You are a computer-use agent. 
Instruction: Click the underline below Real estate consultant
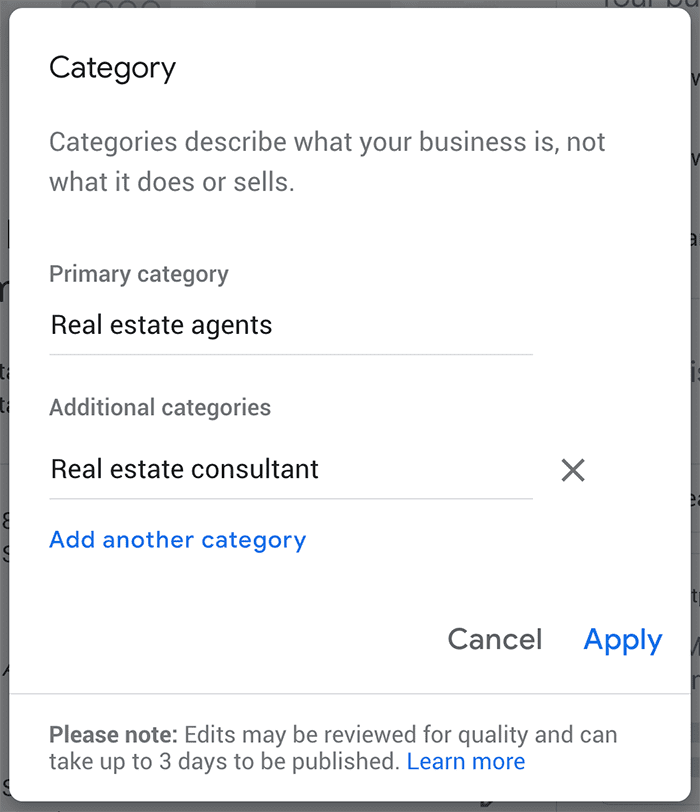coord(290,498)
